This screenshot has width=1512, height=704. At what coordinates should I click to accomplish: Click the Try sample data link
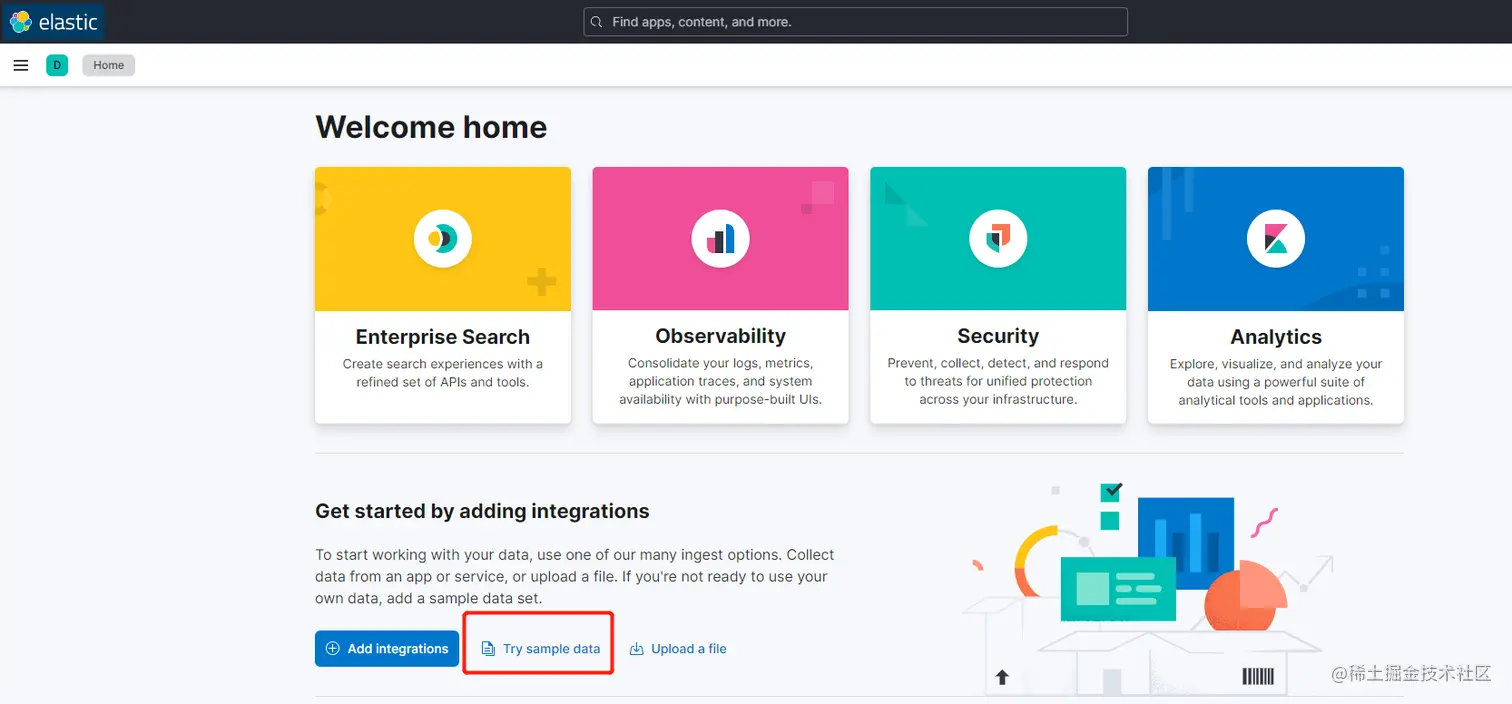tap(540, 649)
